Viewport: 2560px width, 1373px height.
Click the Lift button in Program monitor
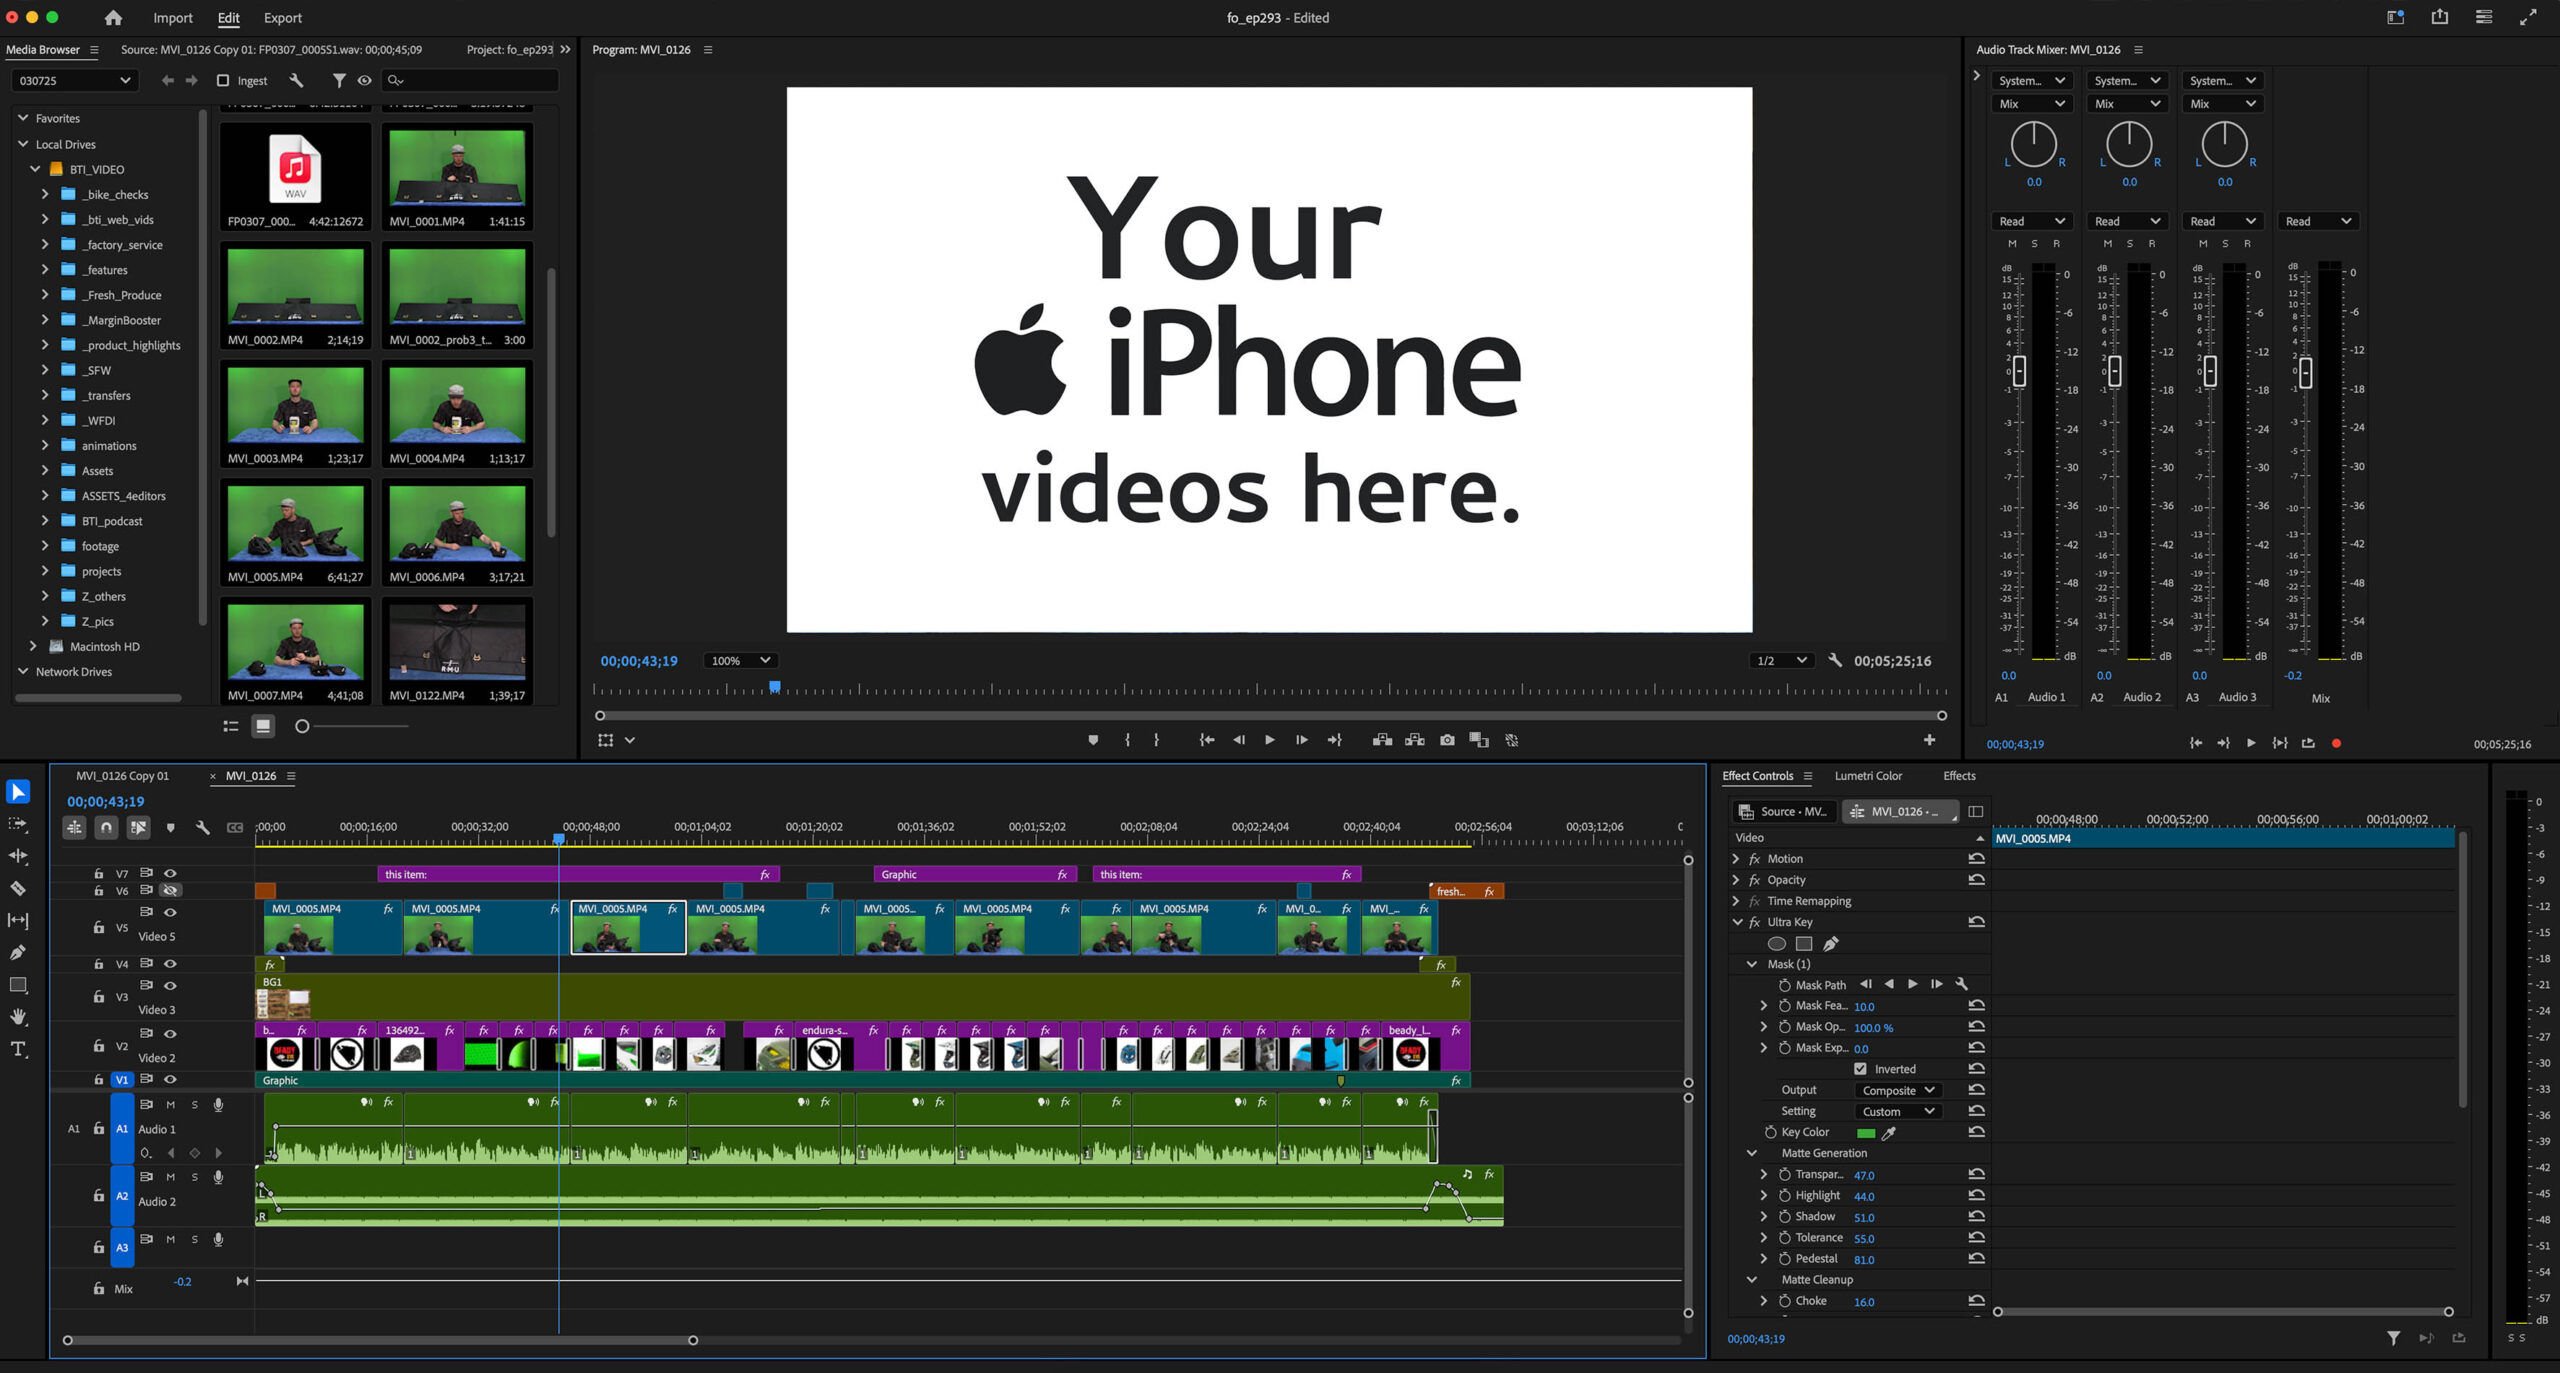[x=1382, y=740]
